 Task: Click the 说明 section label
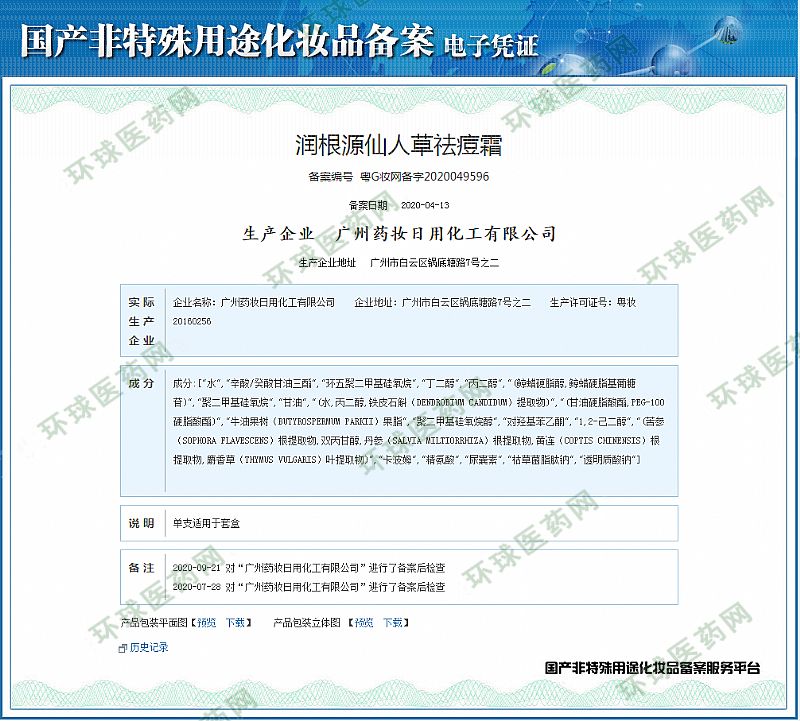tap(141, 523)
